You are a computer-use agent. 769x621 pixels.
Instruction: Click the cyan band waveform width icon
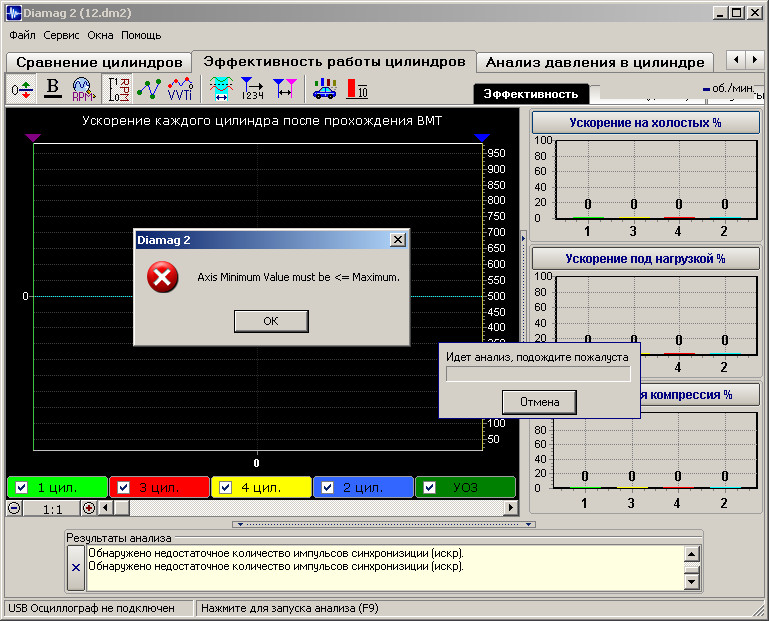point(221,89)
